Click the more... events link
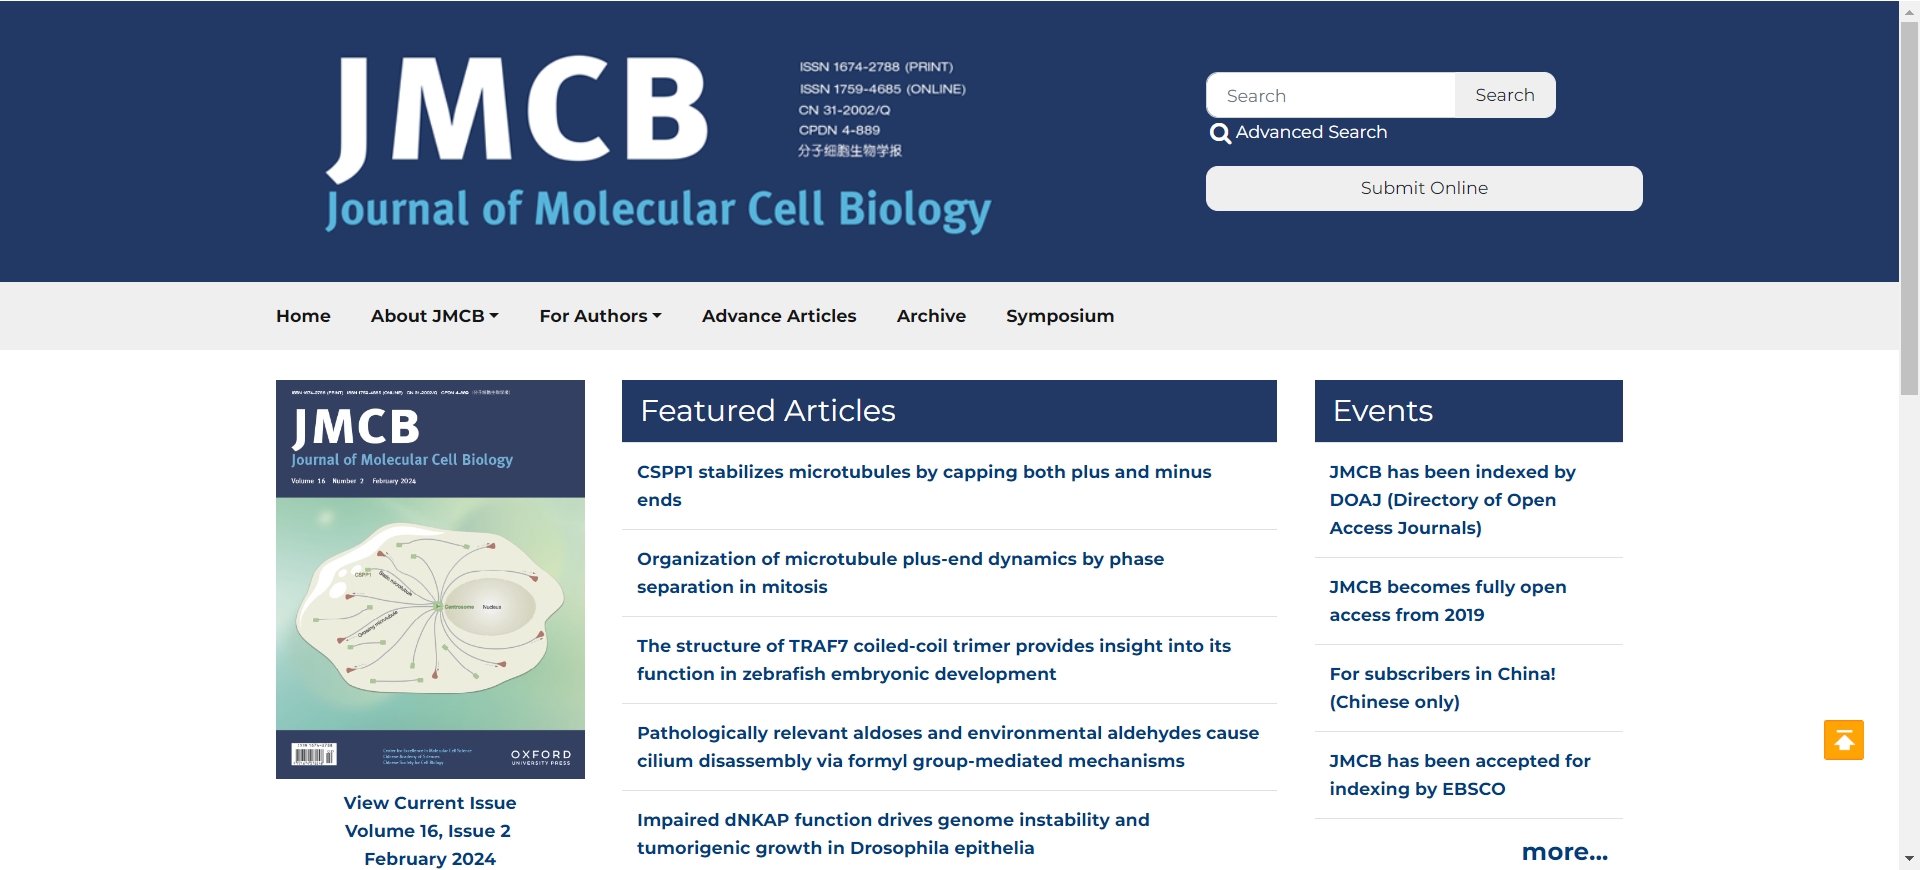The image size is (1920, 870). 1564,852
